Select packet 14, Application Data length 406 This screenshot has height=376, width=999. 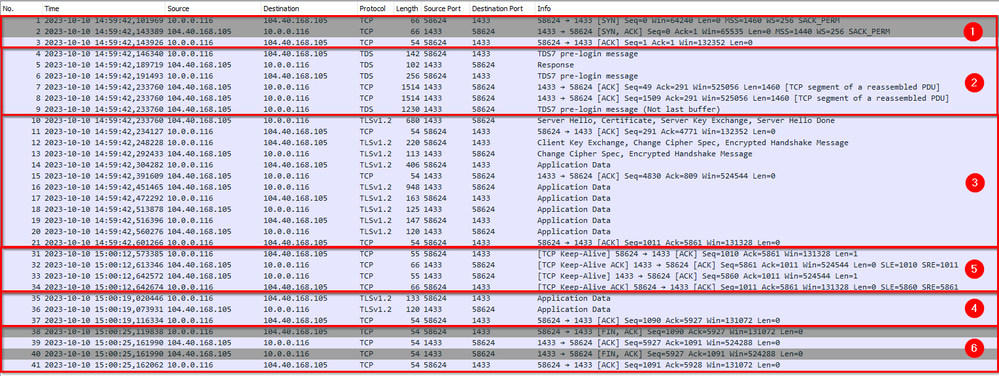500,164
